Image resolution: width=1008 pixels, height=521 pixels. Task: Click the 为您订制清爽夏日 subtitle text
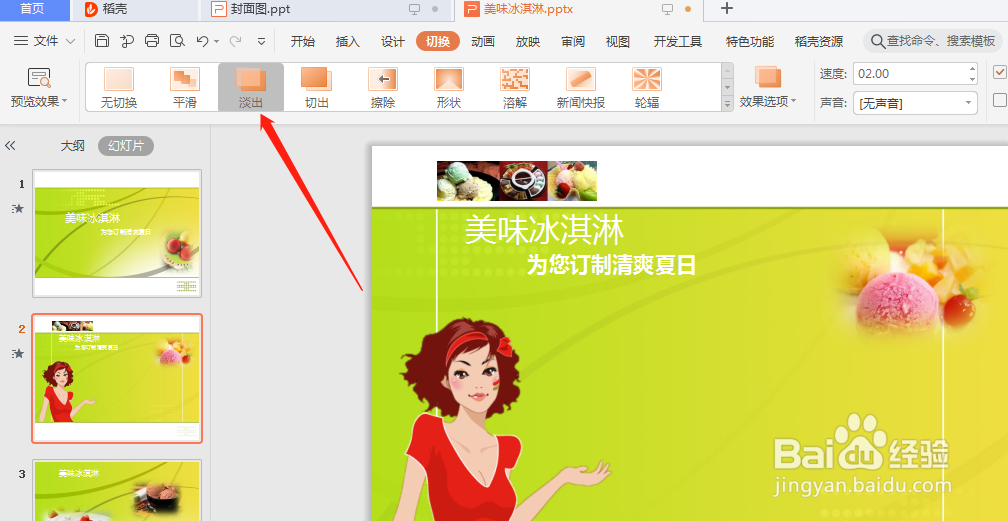611,264
